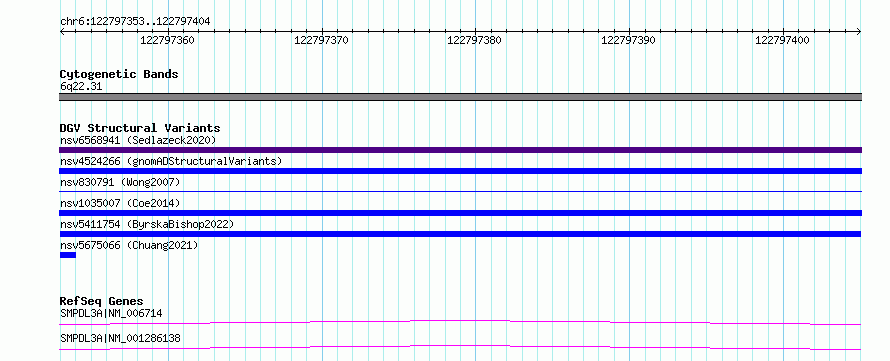The image size is (890, 361).
Task: Click ruler tick label 122797390
Action: click(x=628, y=40)
